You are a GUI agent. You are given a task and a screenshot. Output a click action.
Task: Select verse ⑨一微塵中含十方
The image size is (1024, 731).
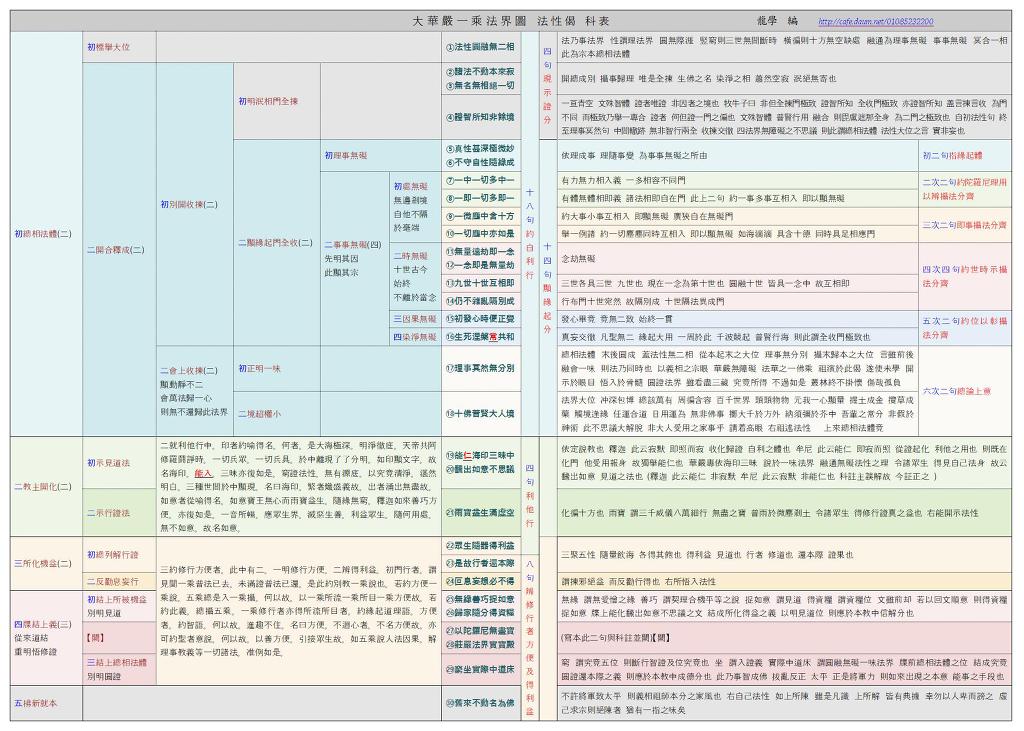[x=480, y=216]
